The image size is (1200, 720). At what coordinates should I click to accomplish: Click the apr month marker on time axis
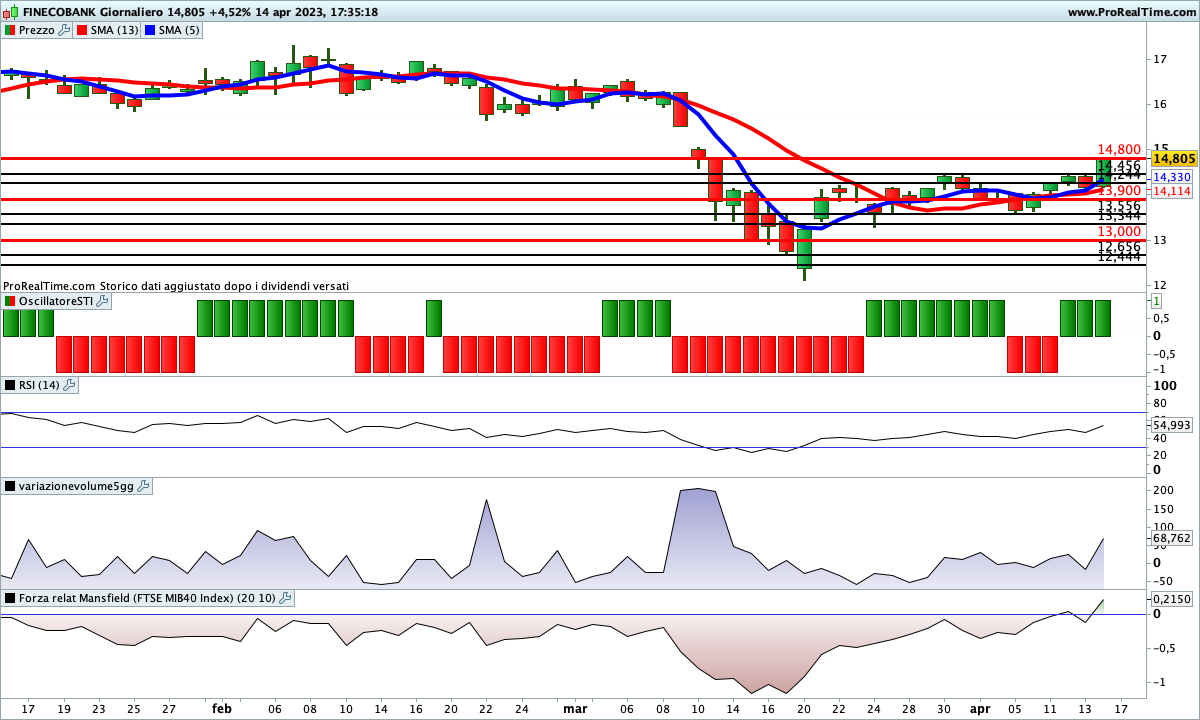(980, 708)
